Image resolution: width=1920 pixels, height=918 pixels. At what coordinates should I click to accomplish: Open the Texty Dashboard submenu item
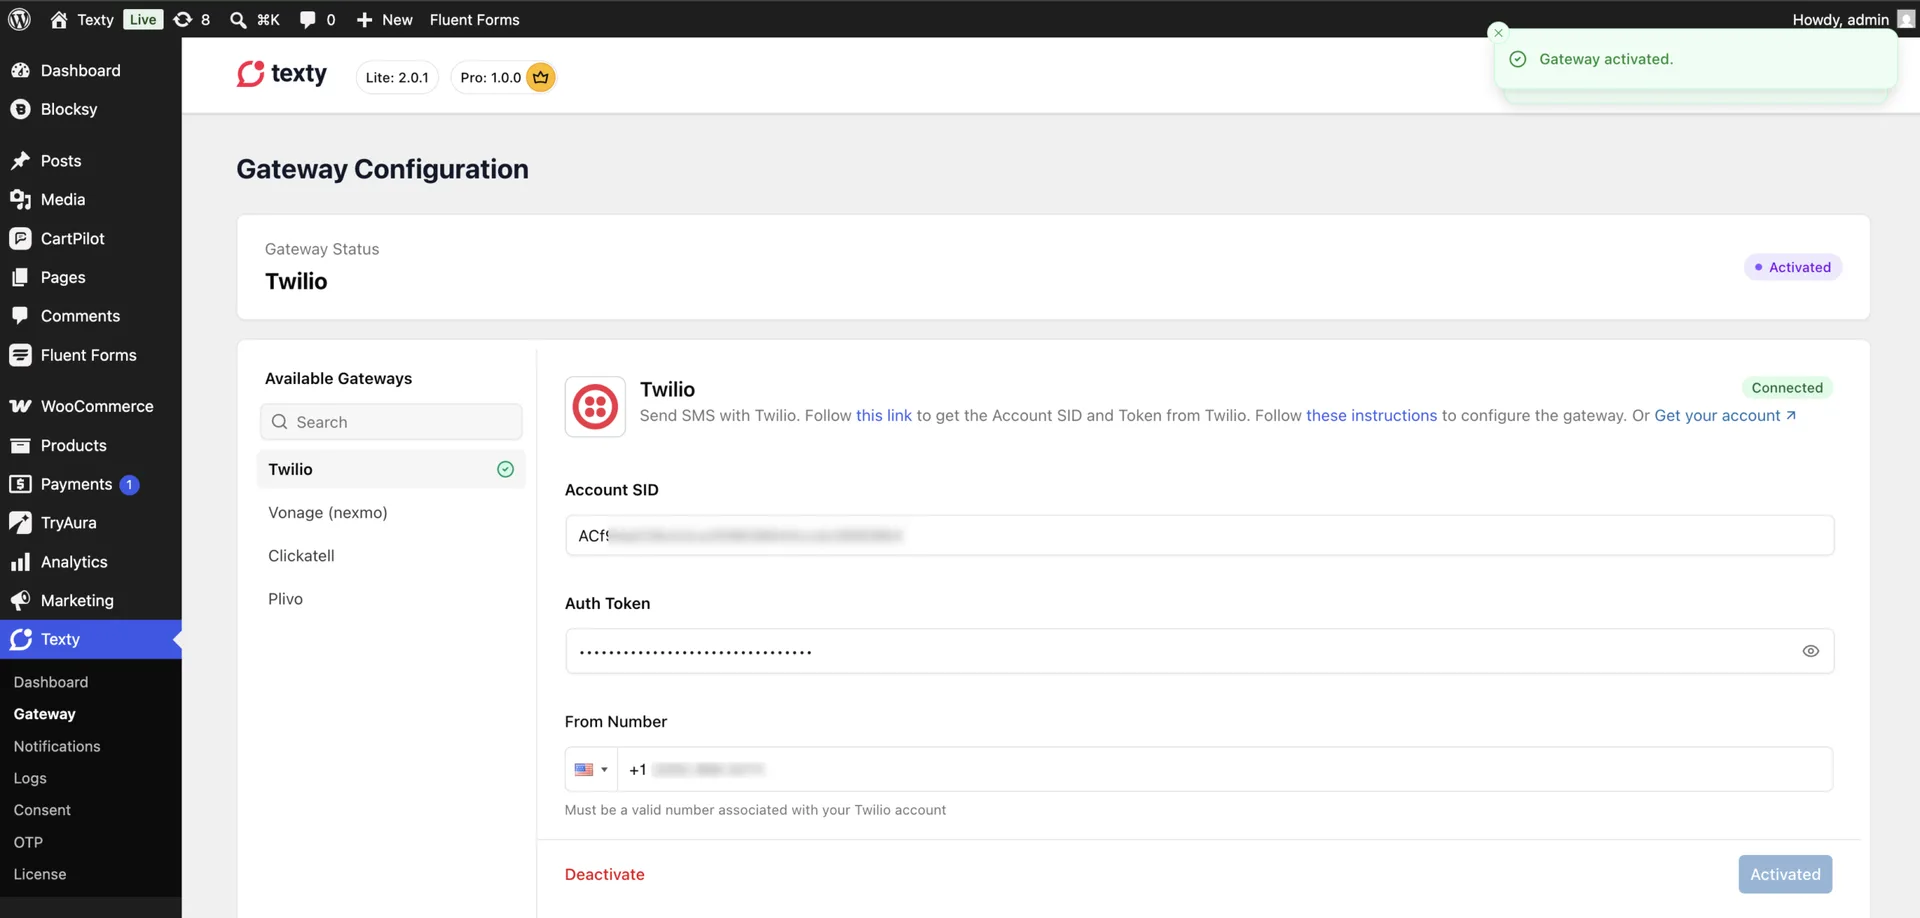coord(51,682)
